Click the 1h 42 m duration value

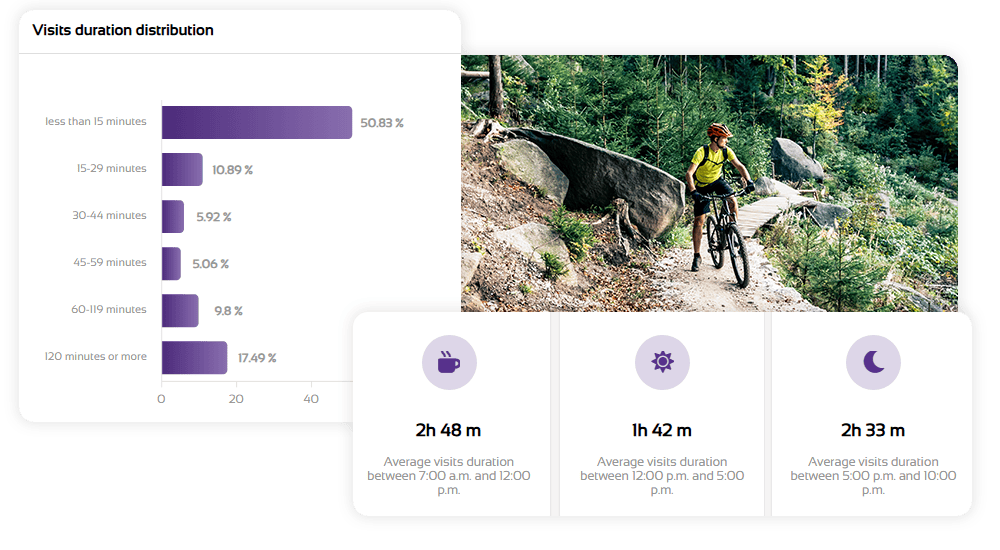(x=662, y=430)
